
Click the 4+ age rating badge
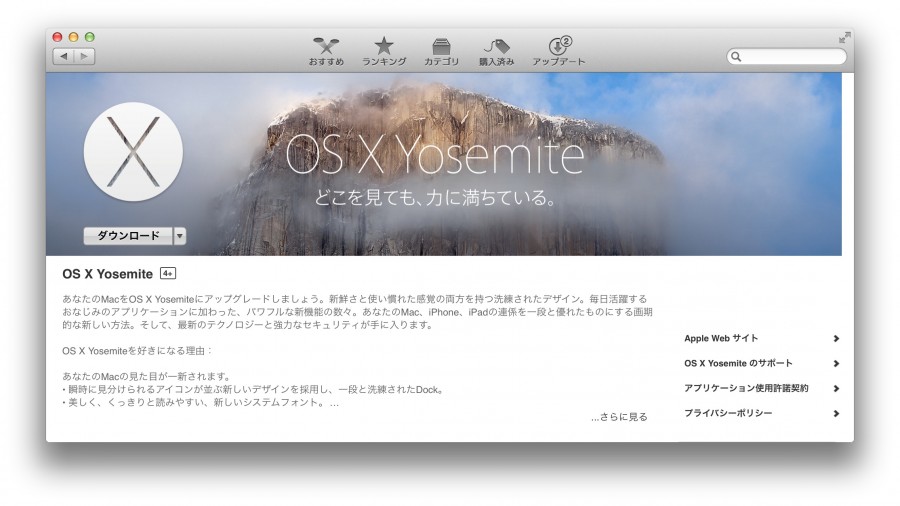(x=168, y=274)
